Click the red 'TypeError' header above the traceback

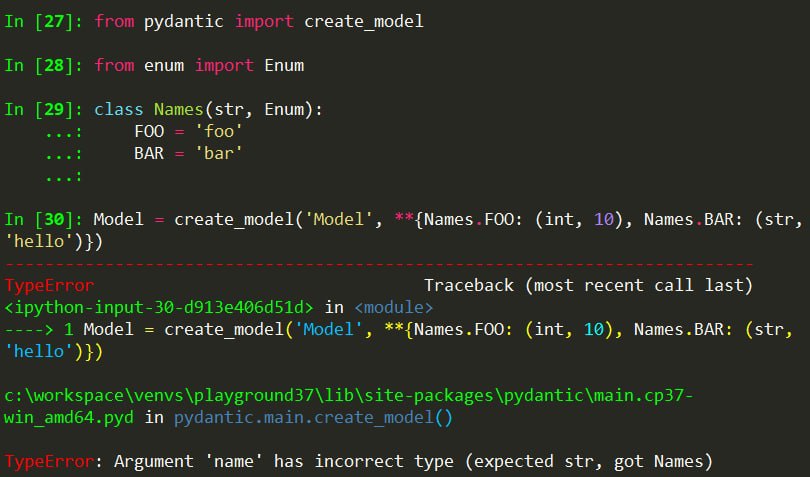tap(49, 285)
